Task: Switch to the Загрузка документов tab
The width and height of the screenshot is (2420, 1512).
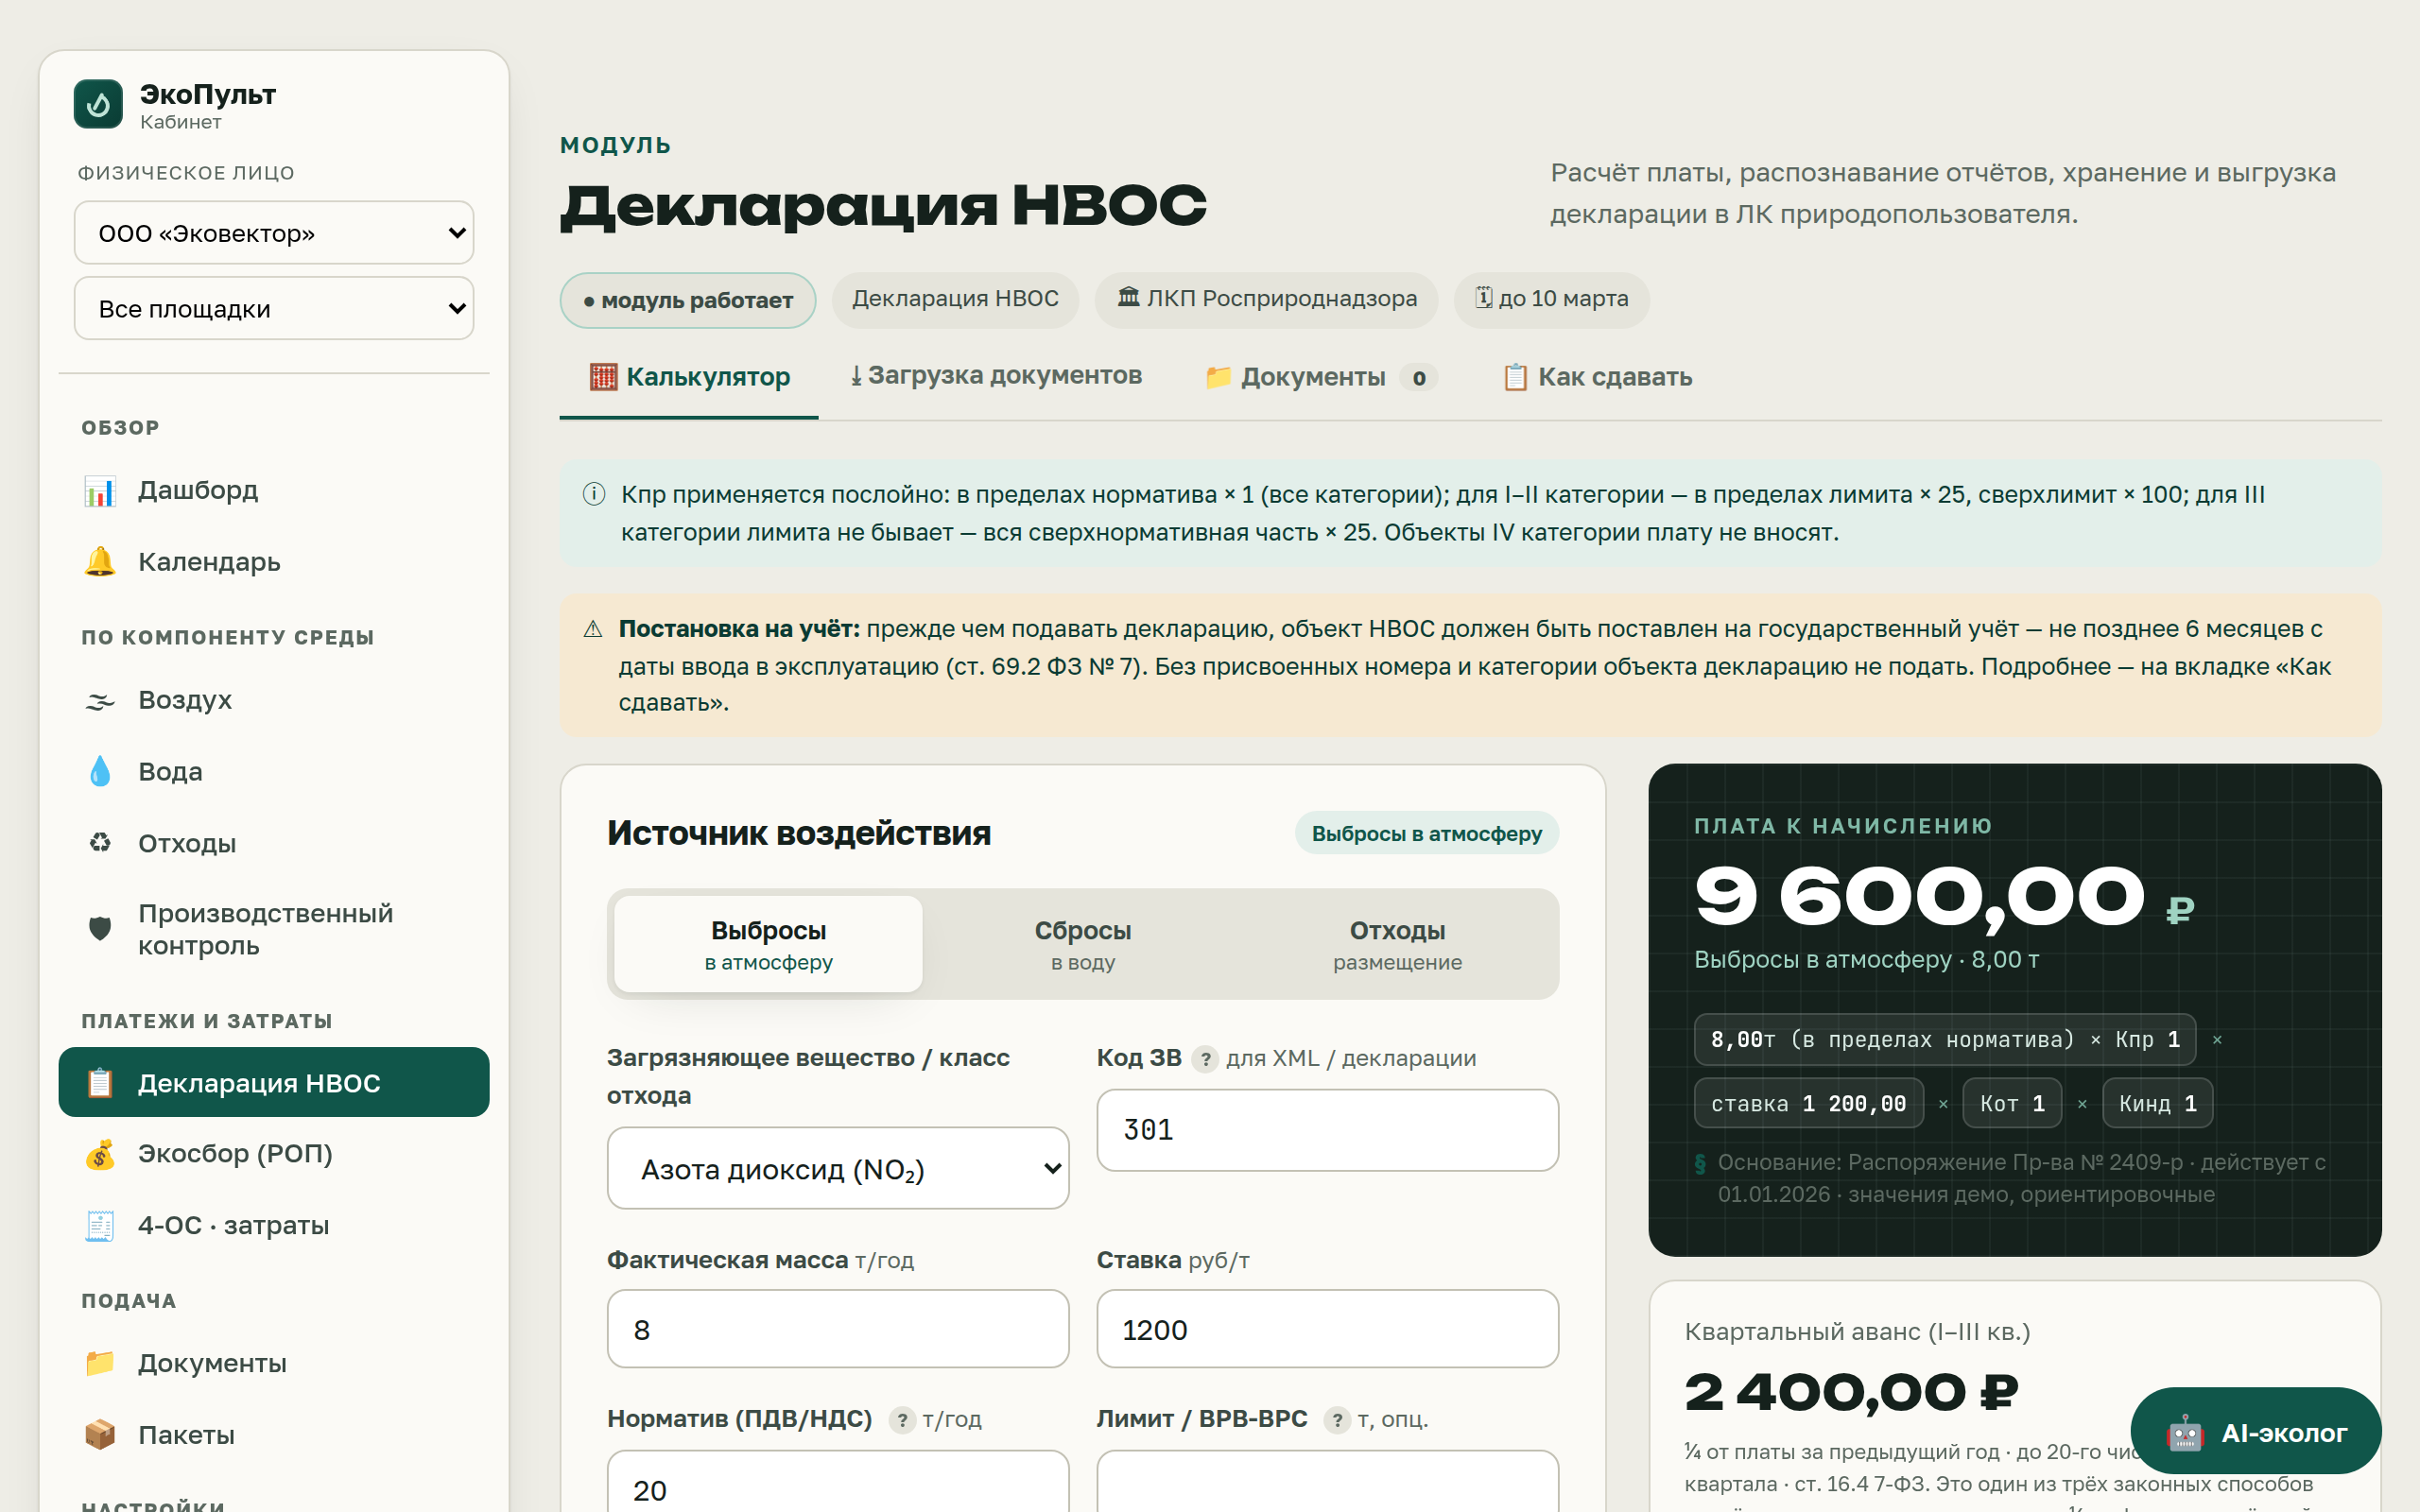Action: pos(996,376)
